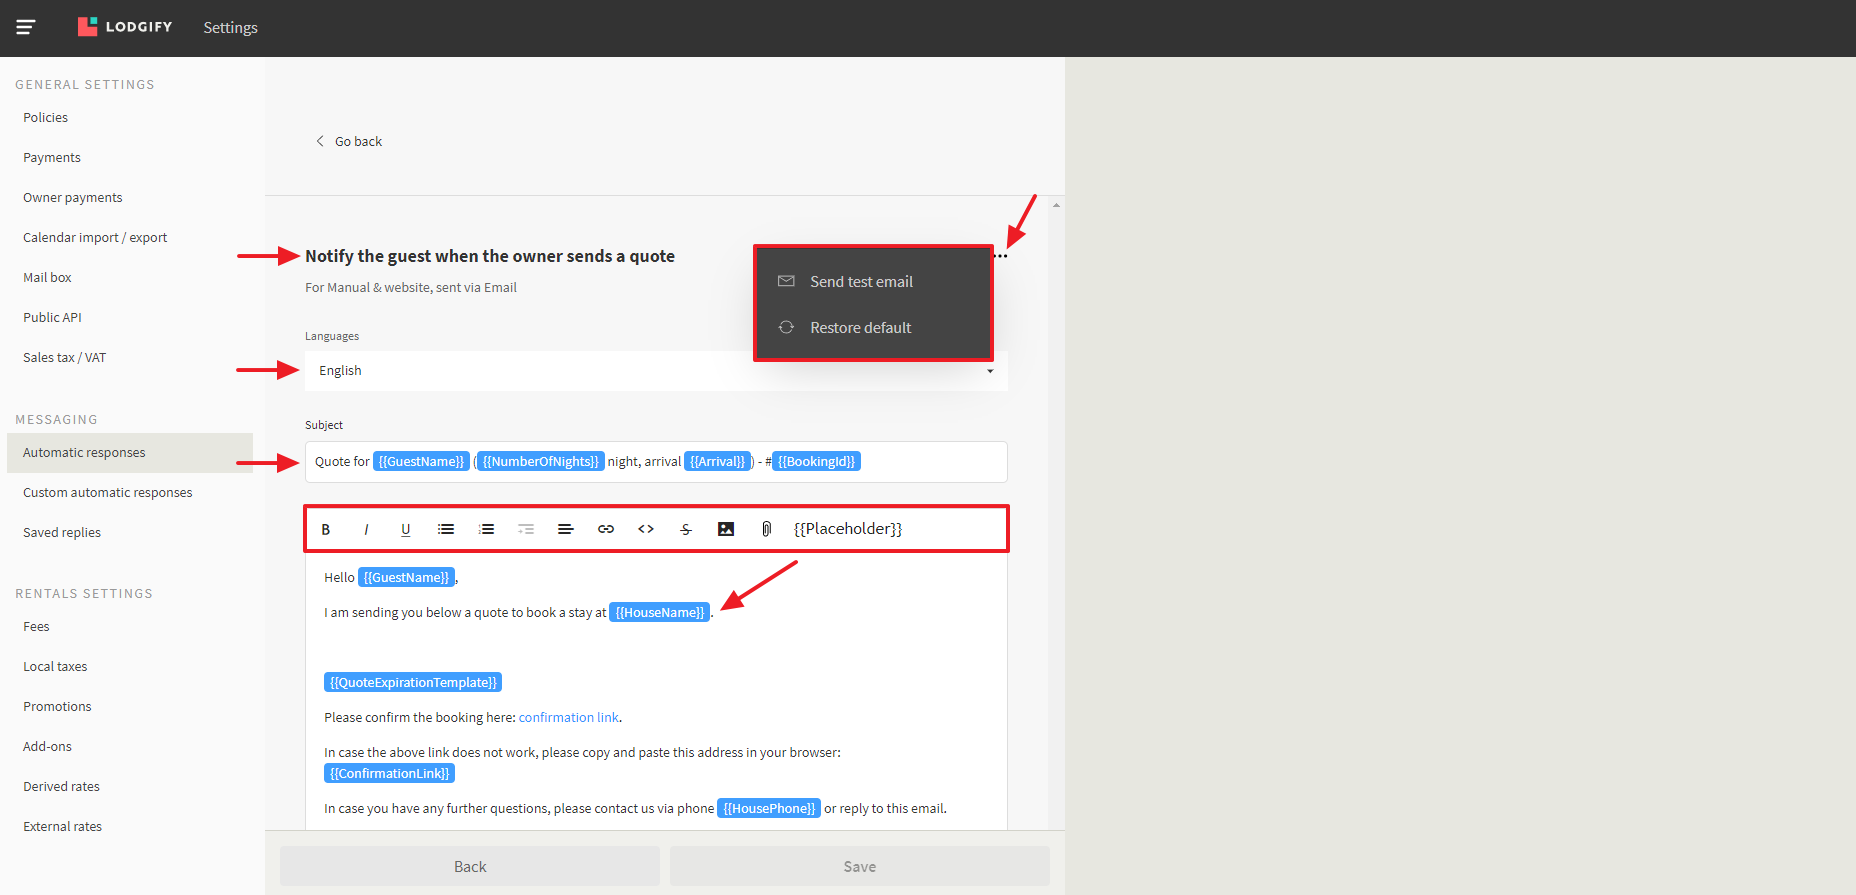Click the Go back chevron arrow
1856x895 pixels.
pyautogui.click(x=320, y=141)
